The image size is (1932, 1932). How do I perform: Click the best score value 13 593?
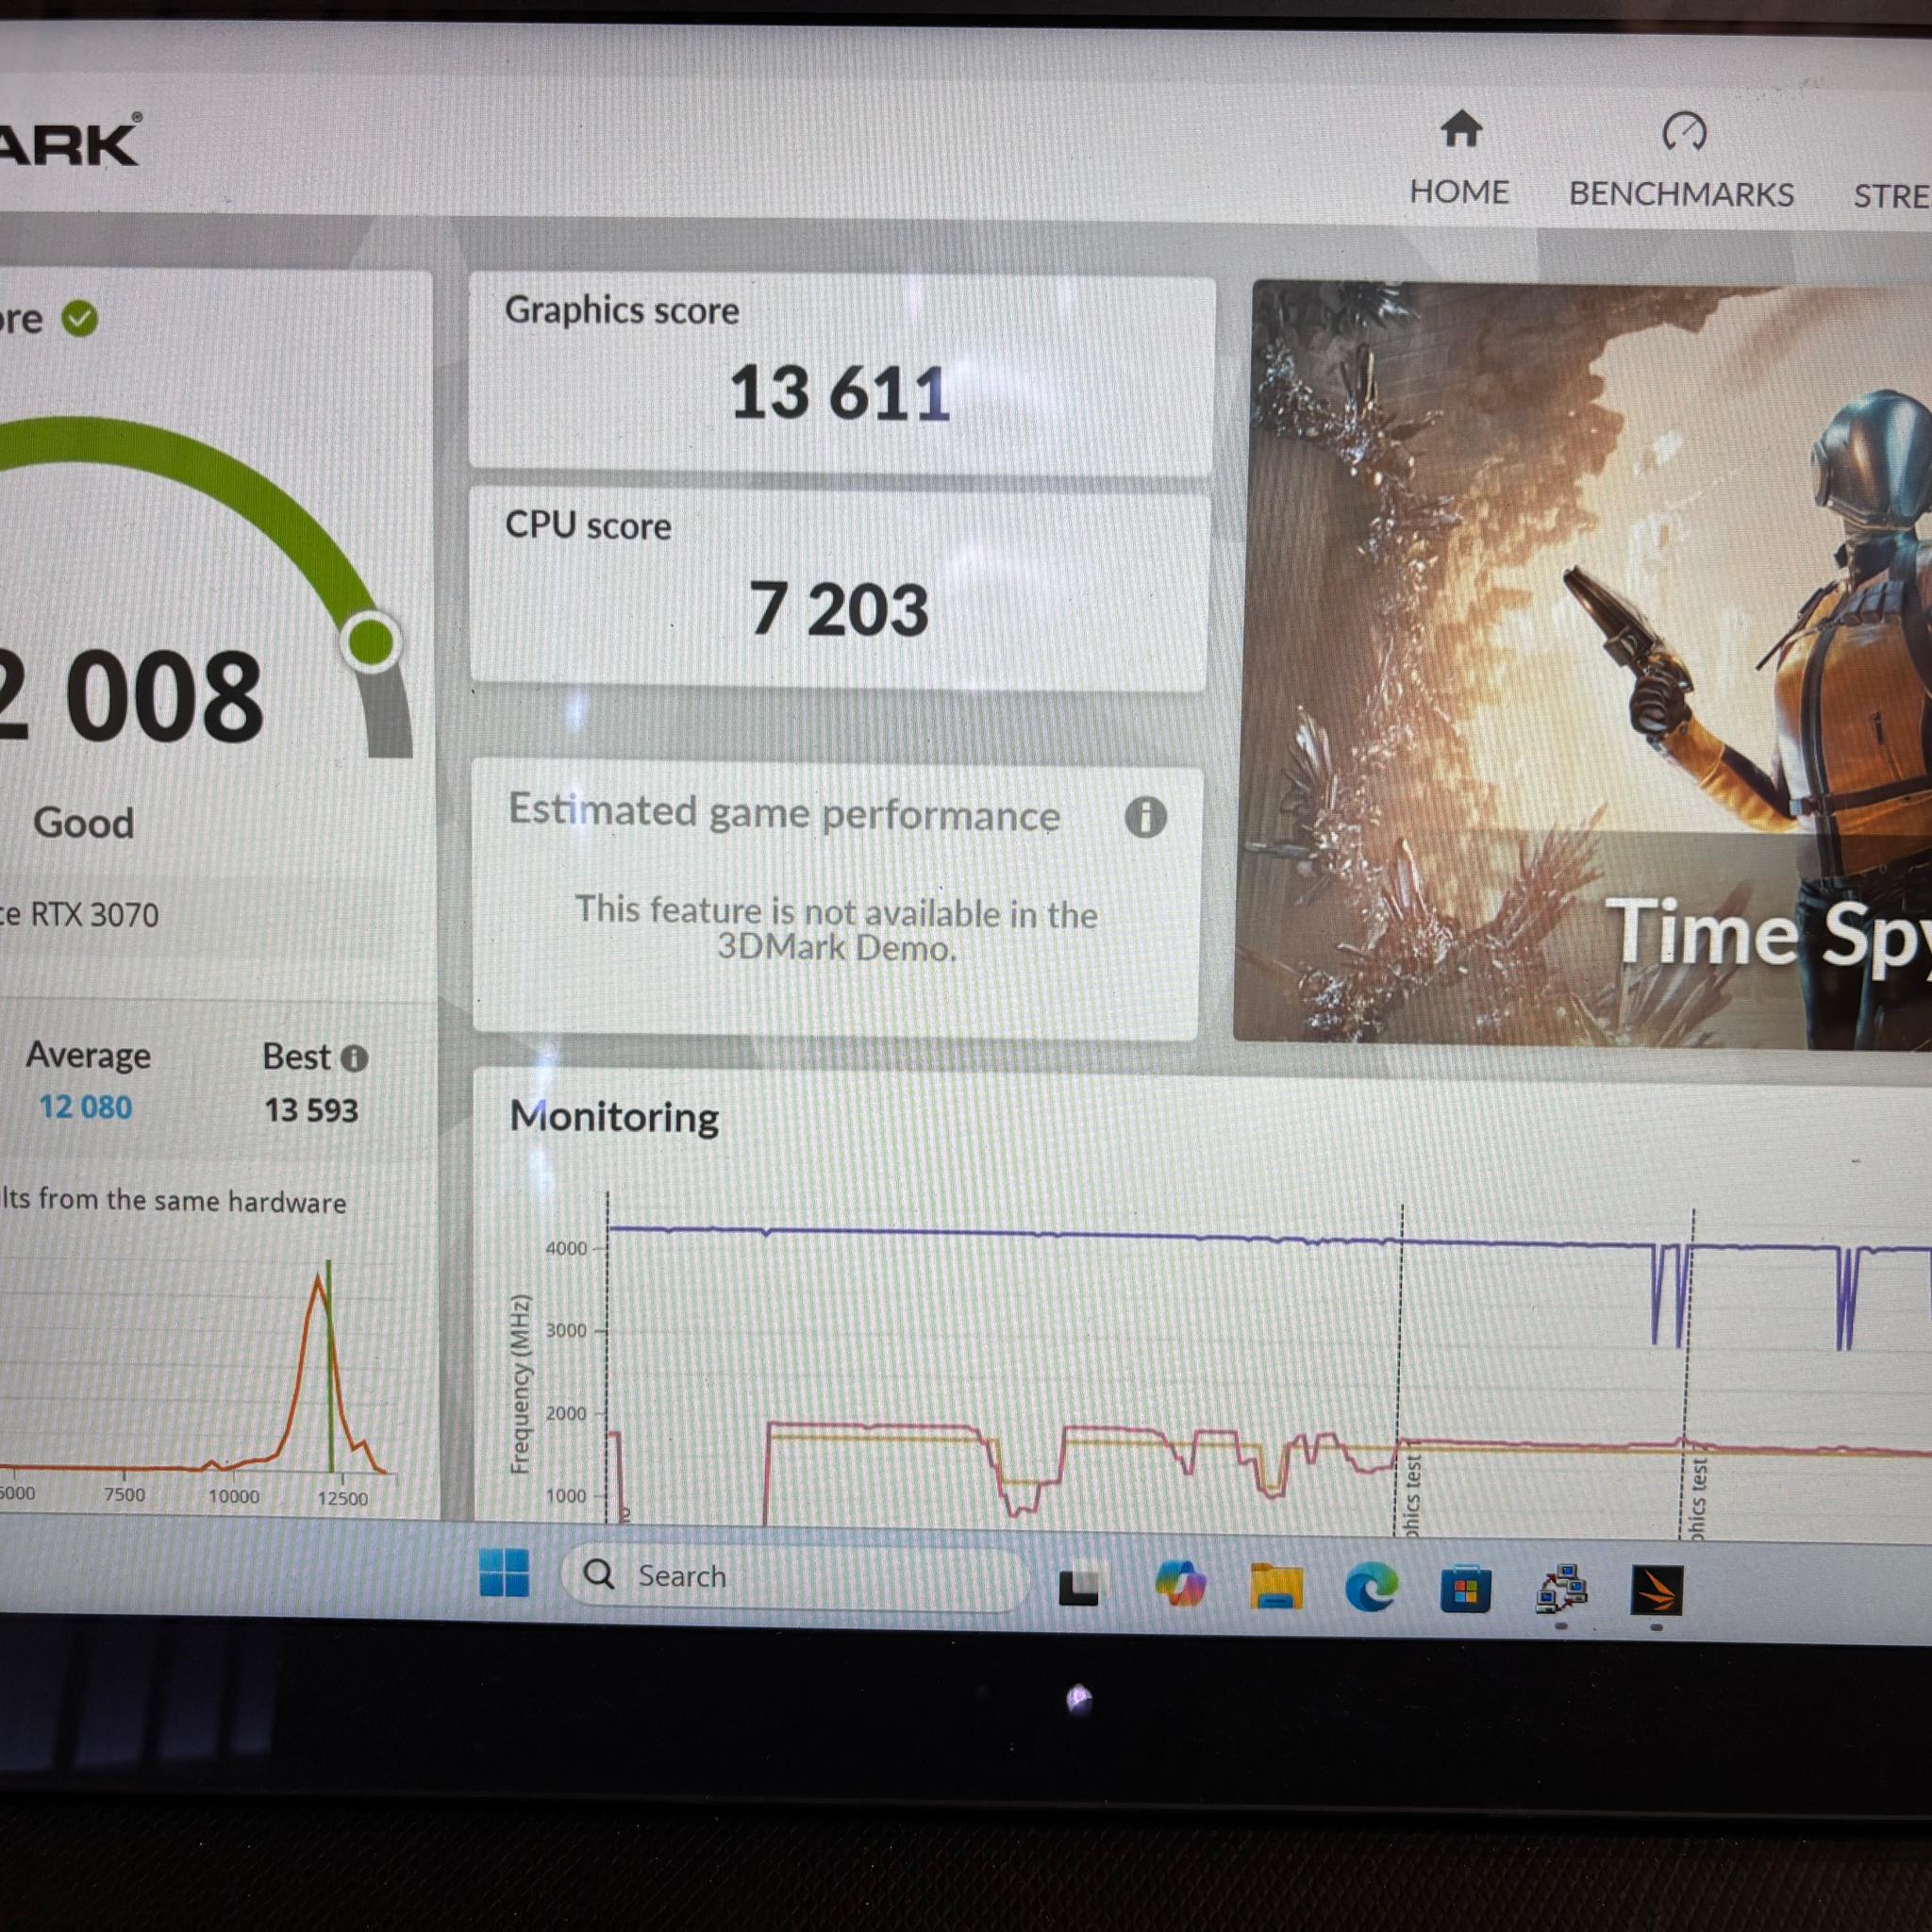311,1110
